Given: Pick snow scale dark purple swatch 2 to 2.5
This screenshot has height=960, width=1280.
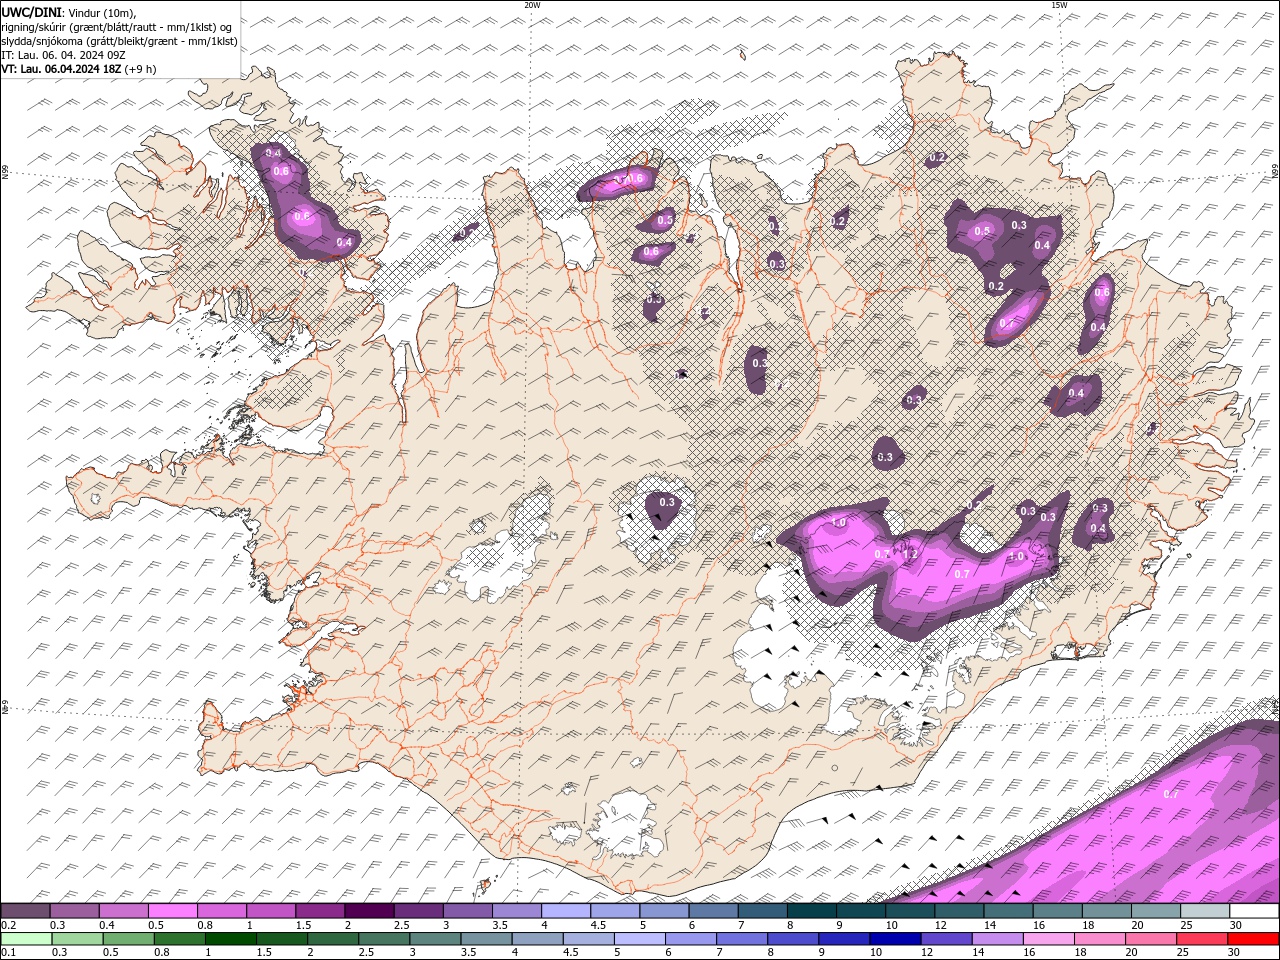Looking at the screenshot, I should point(369,911).
